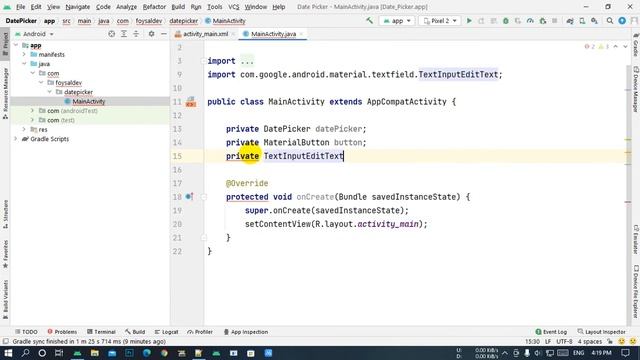Toggle the Resource Manager side panel
640x360 pixels.
tap(5, 93)
